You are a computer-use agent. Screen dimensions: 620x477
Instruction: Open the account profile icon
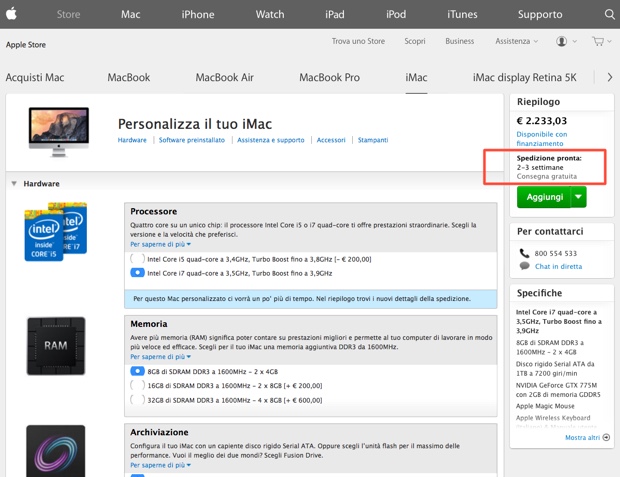pos(561,41)
